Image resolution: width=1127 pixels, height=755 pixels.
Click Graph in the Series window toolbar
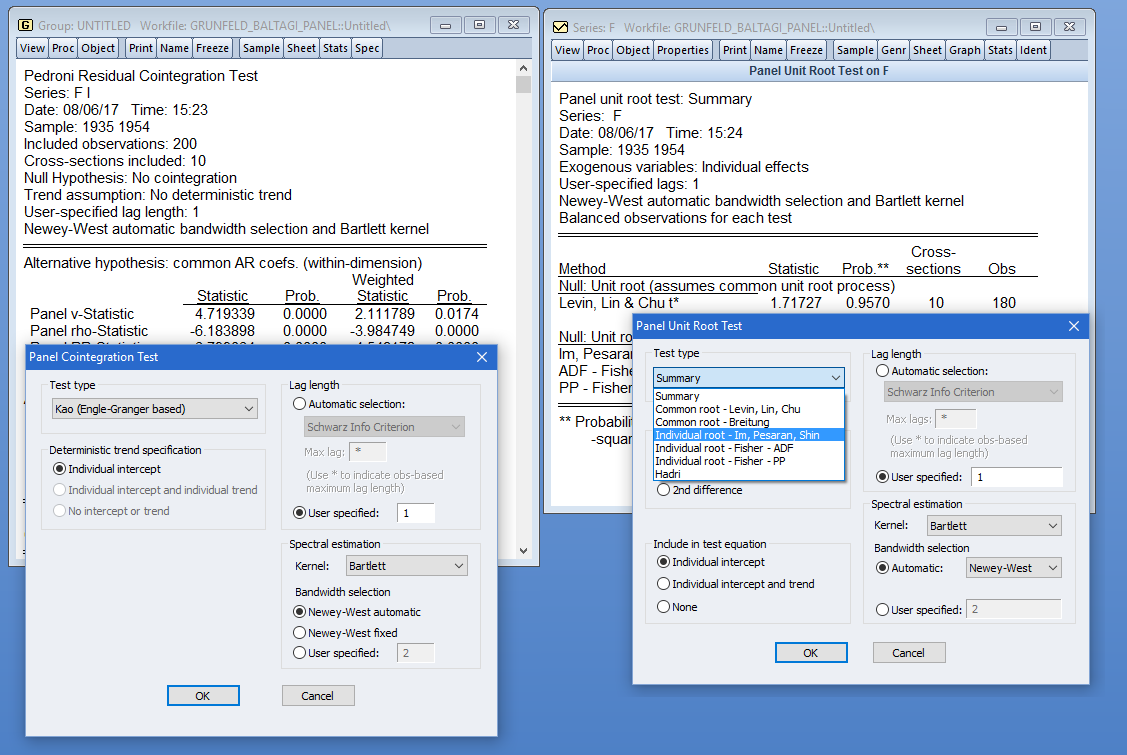[965, 50]
